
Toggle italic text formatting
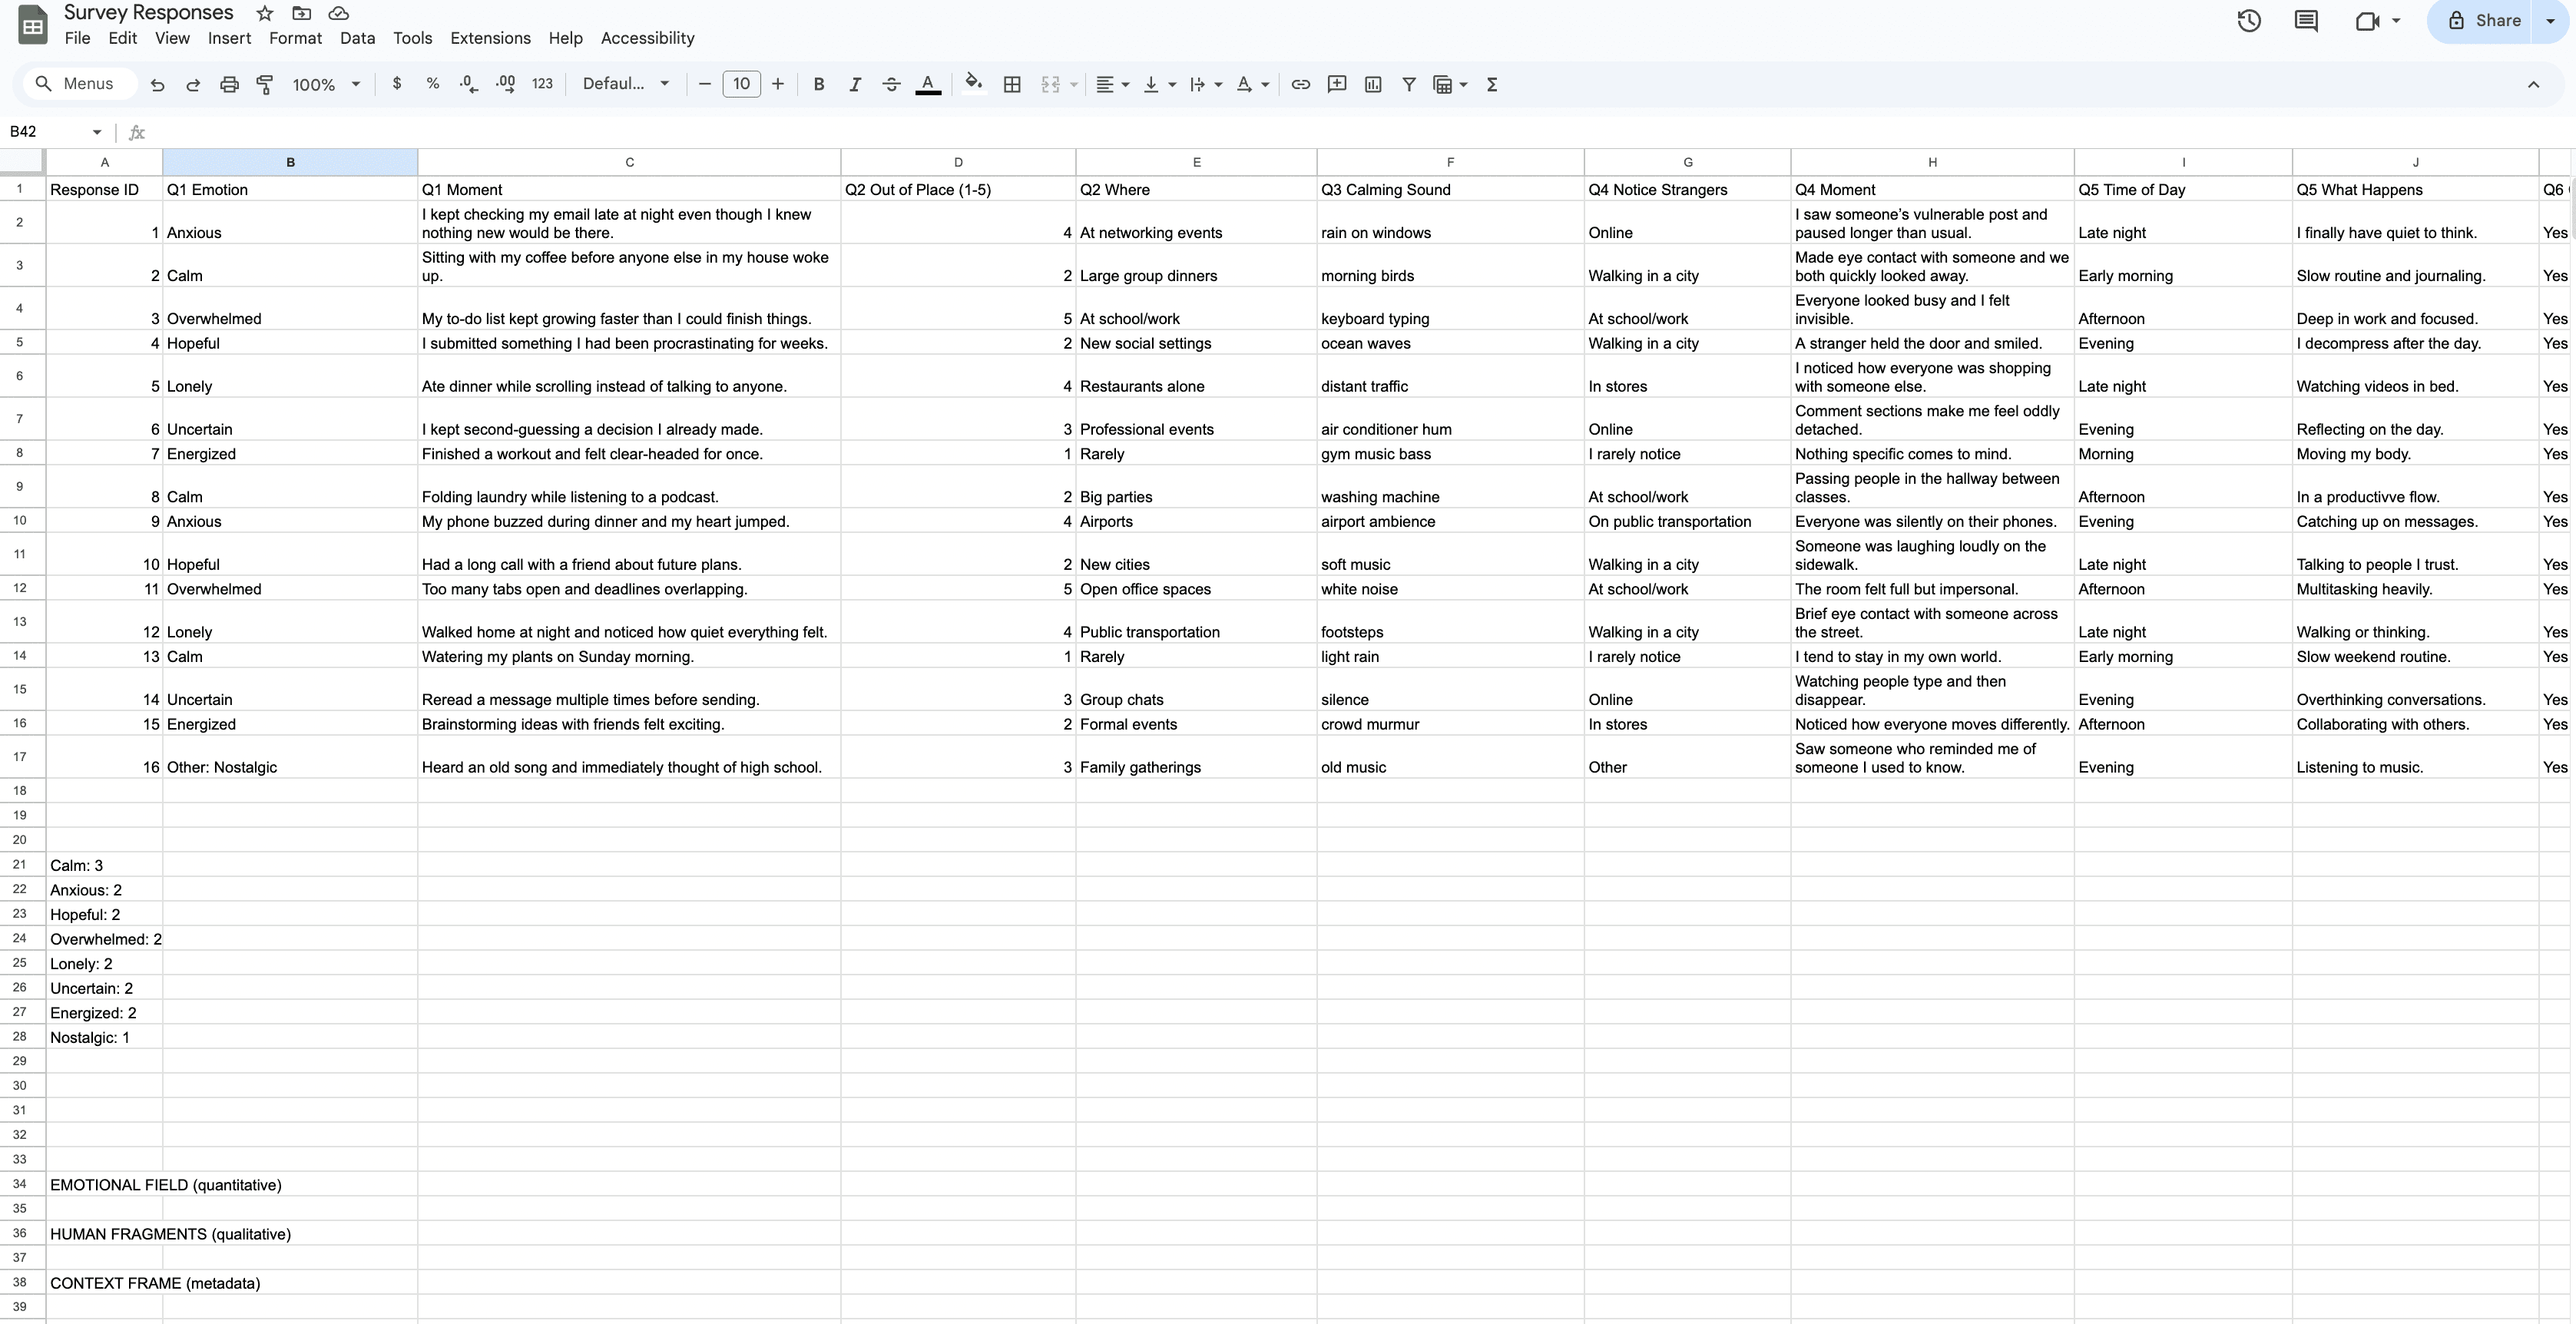pyautogui.click(x=854, y=85)
